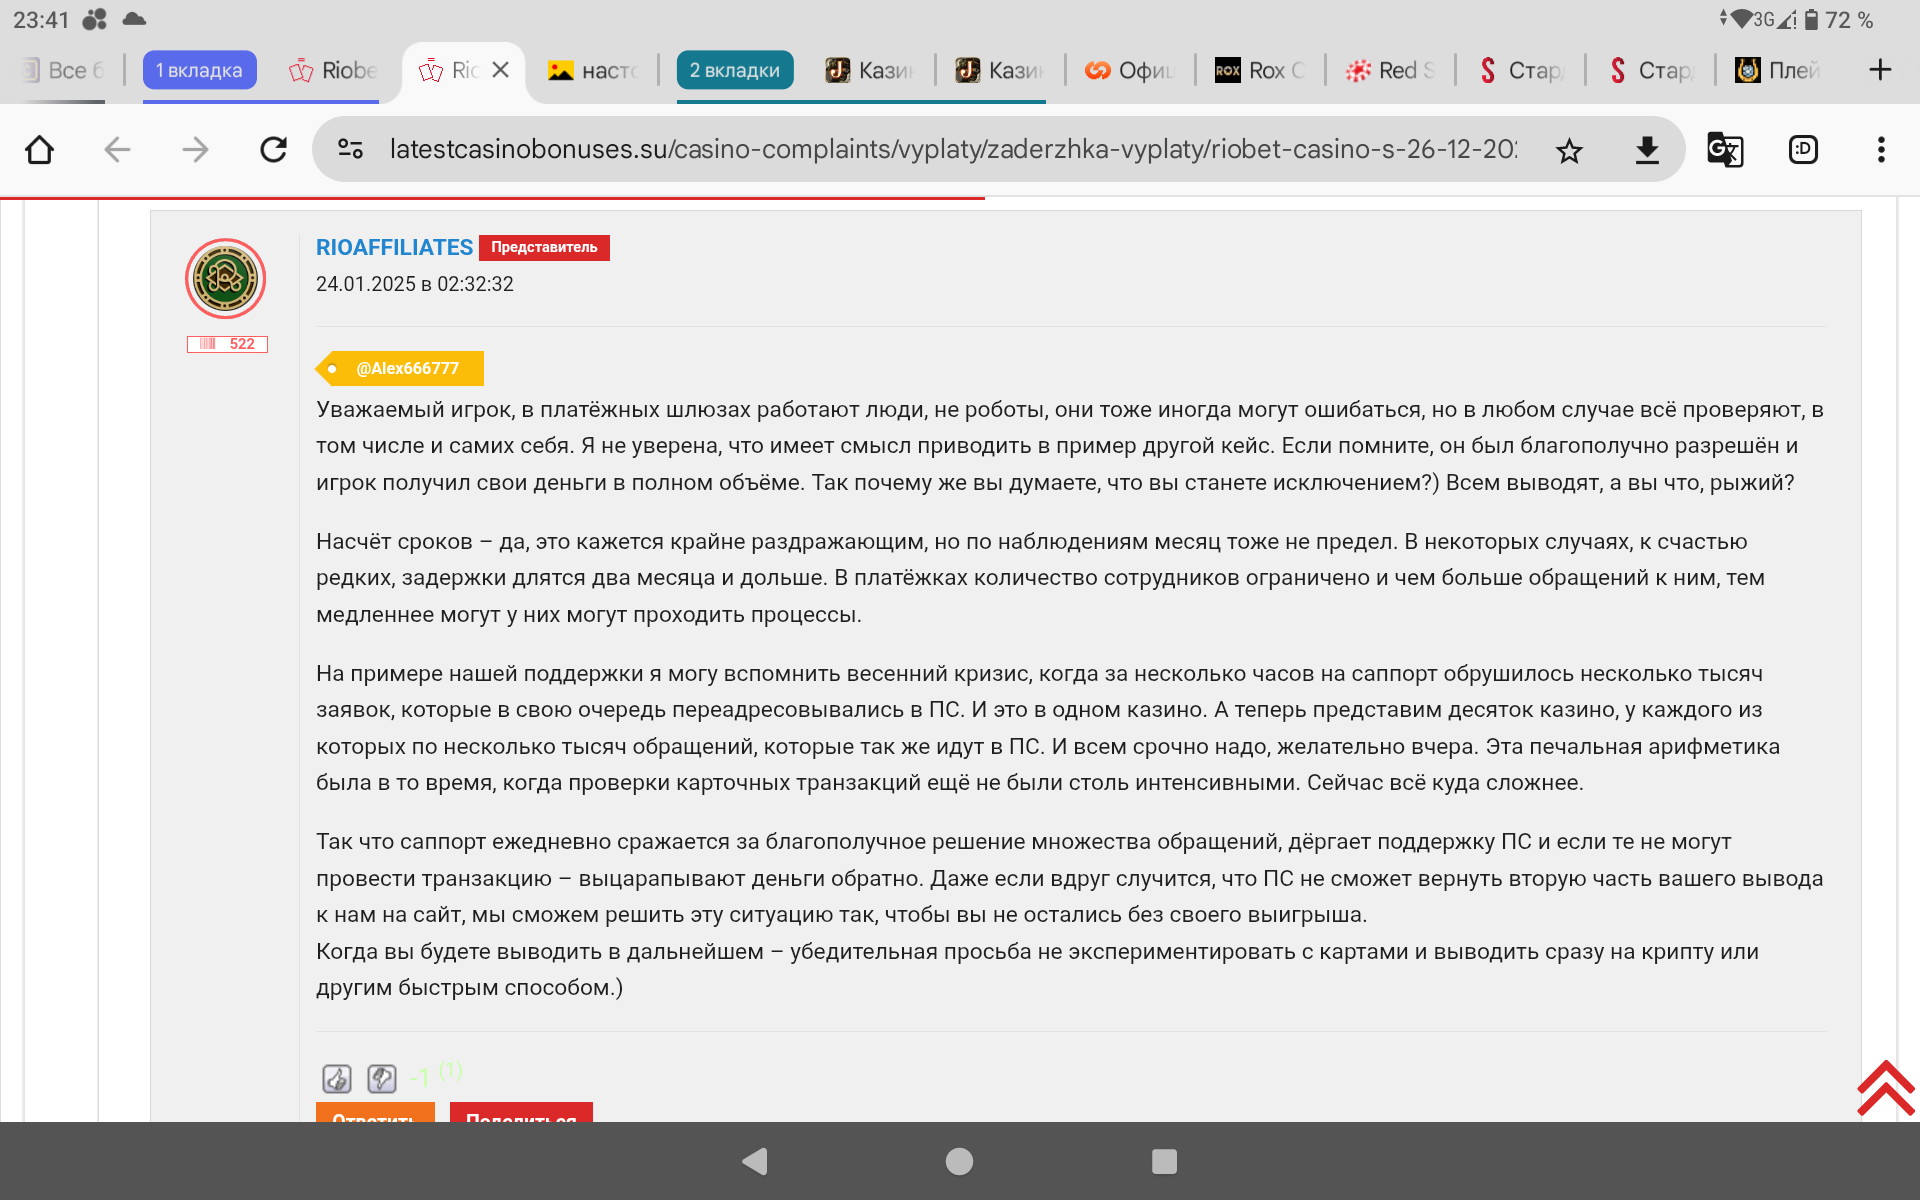This screenshot has width=1920, height=1200.
Task: Tap the download icon in toolbar
Action: 1646,151
